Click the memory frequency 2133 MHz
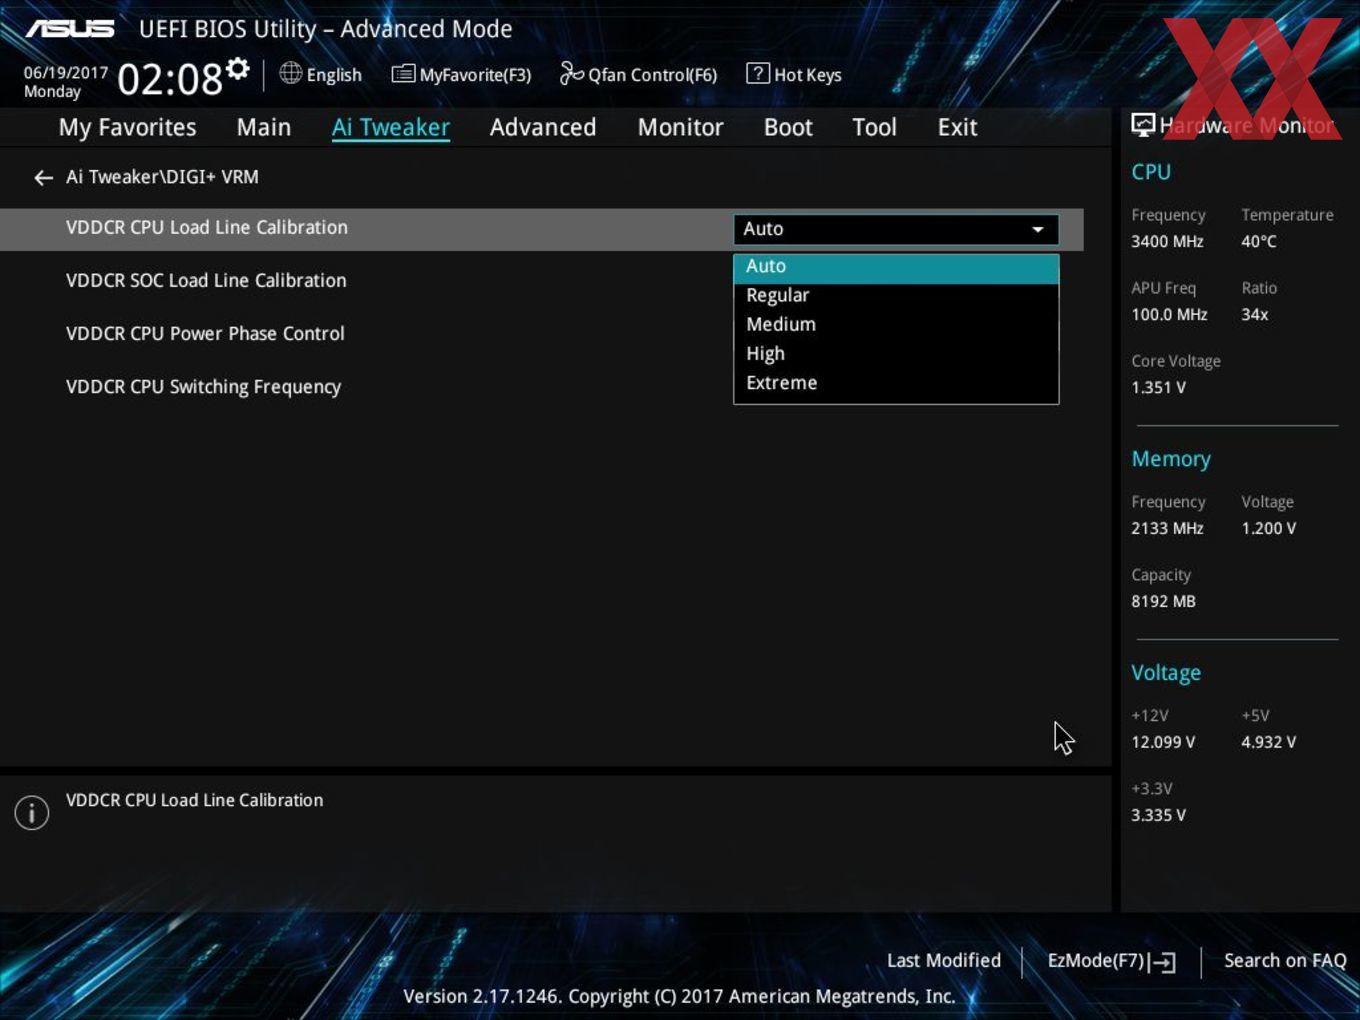1360x1020 pixels. point(1167,529)
